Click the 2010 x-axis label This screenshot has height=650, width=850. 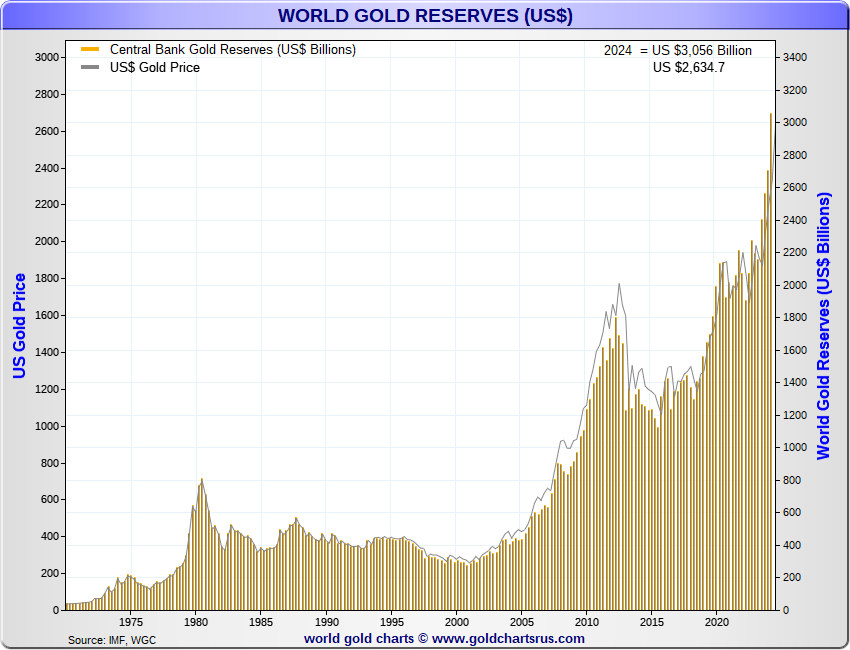[x=587, y=622]
